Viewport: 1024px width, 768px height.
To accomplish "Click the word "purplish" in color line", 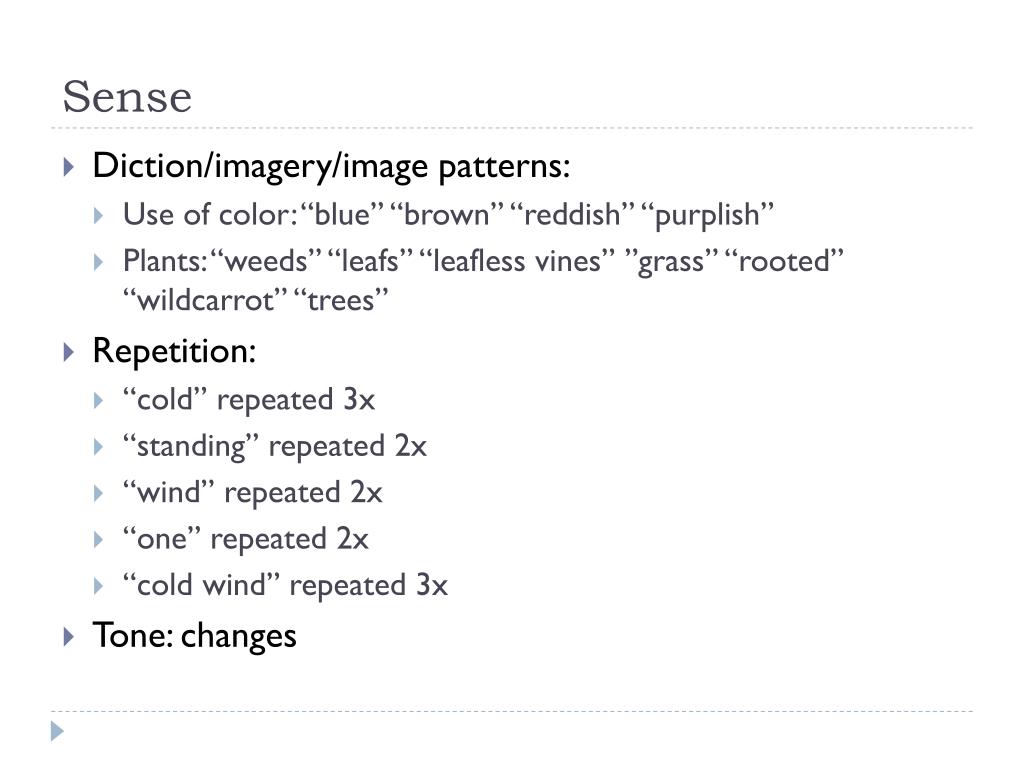I will point(707,216).
